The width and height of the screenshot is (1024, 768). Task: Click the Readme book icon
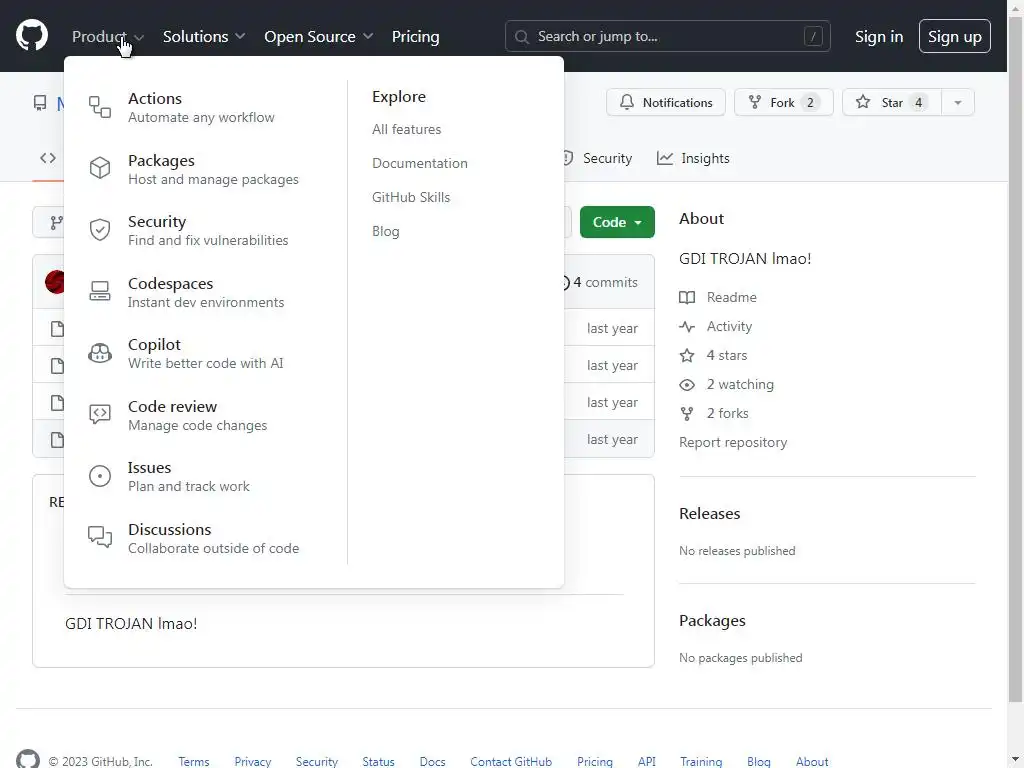click(x=687, y=297)
